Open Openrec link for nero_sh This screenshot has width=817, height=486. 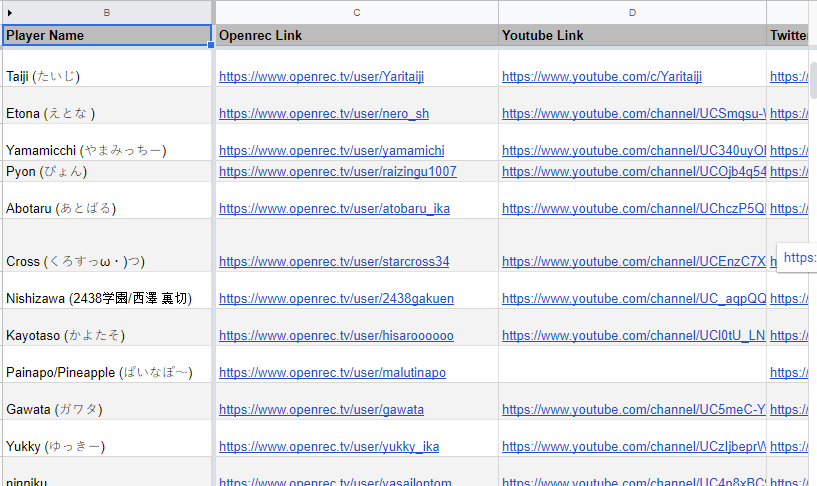[324, 114]
